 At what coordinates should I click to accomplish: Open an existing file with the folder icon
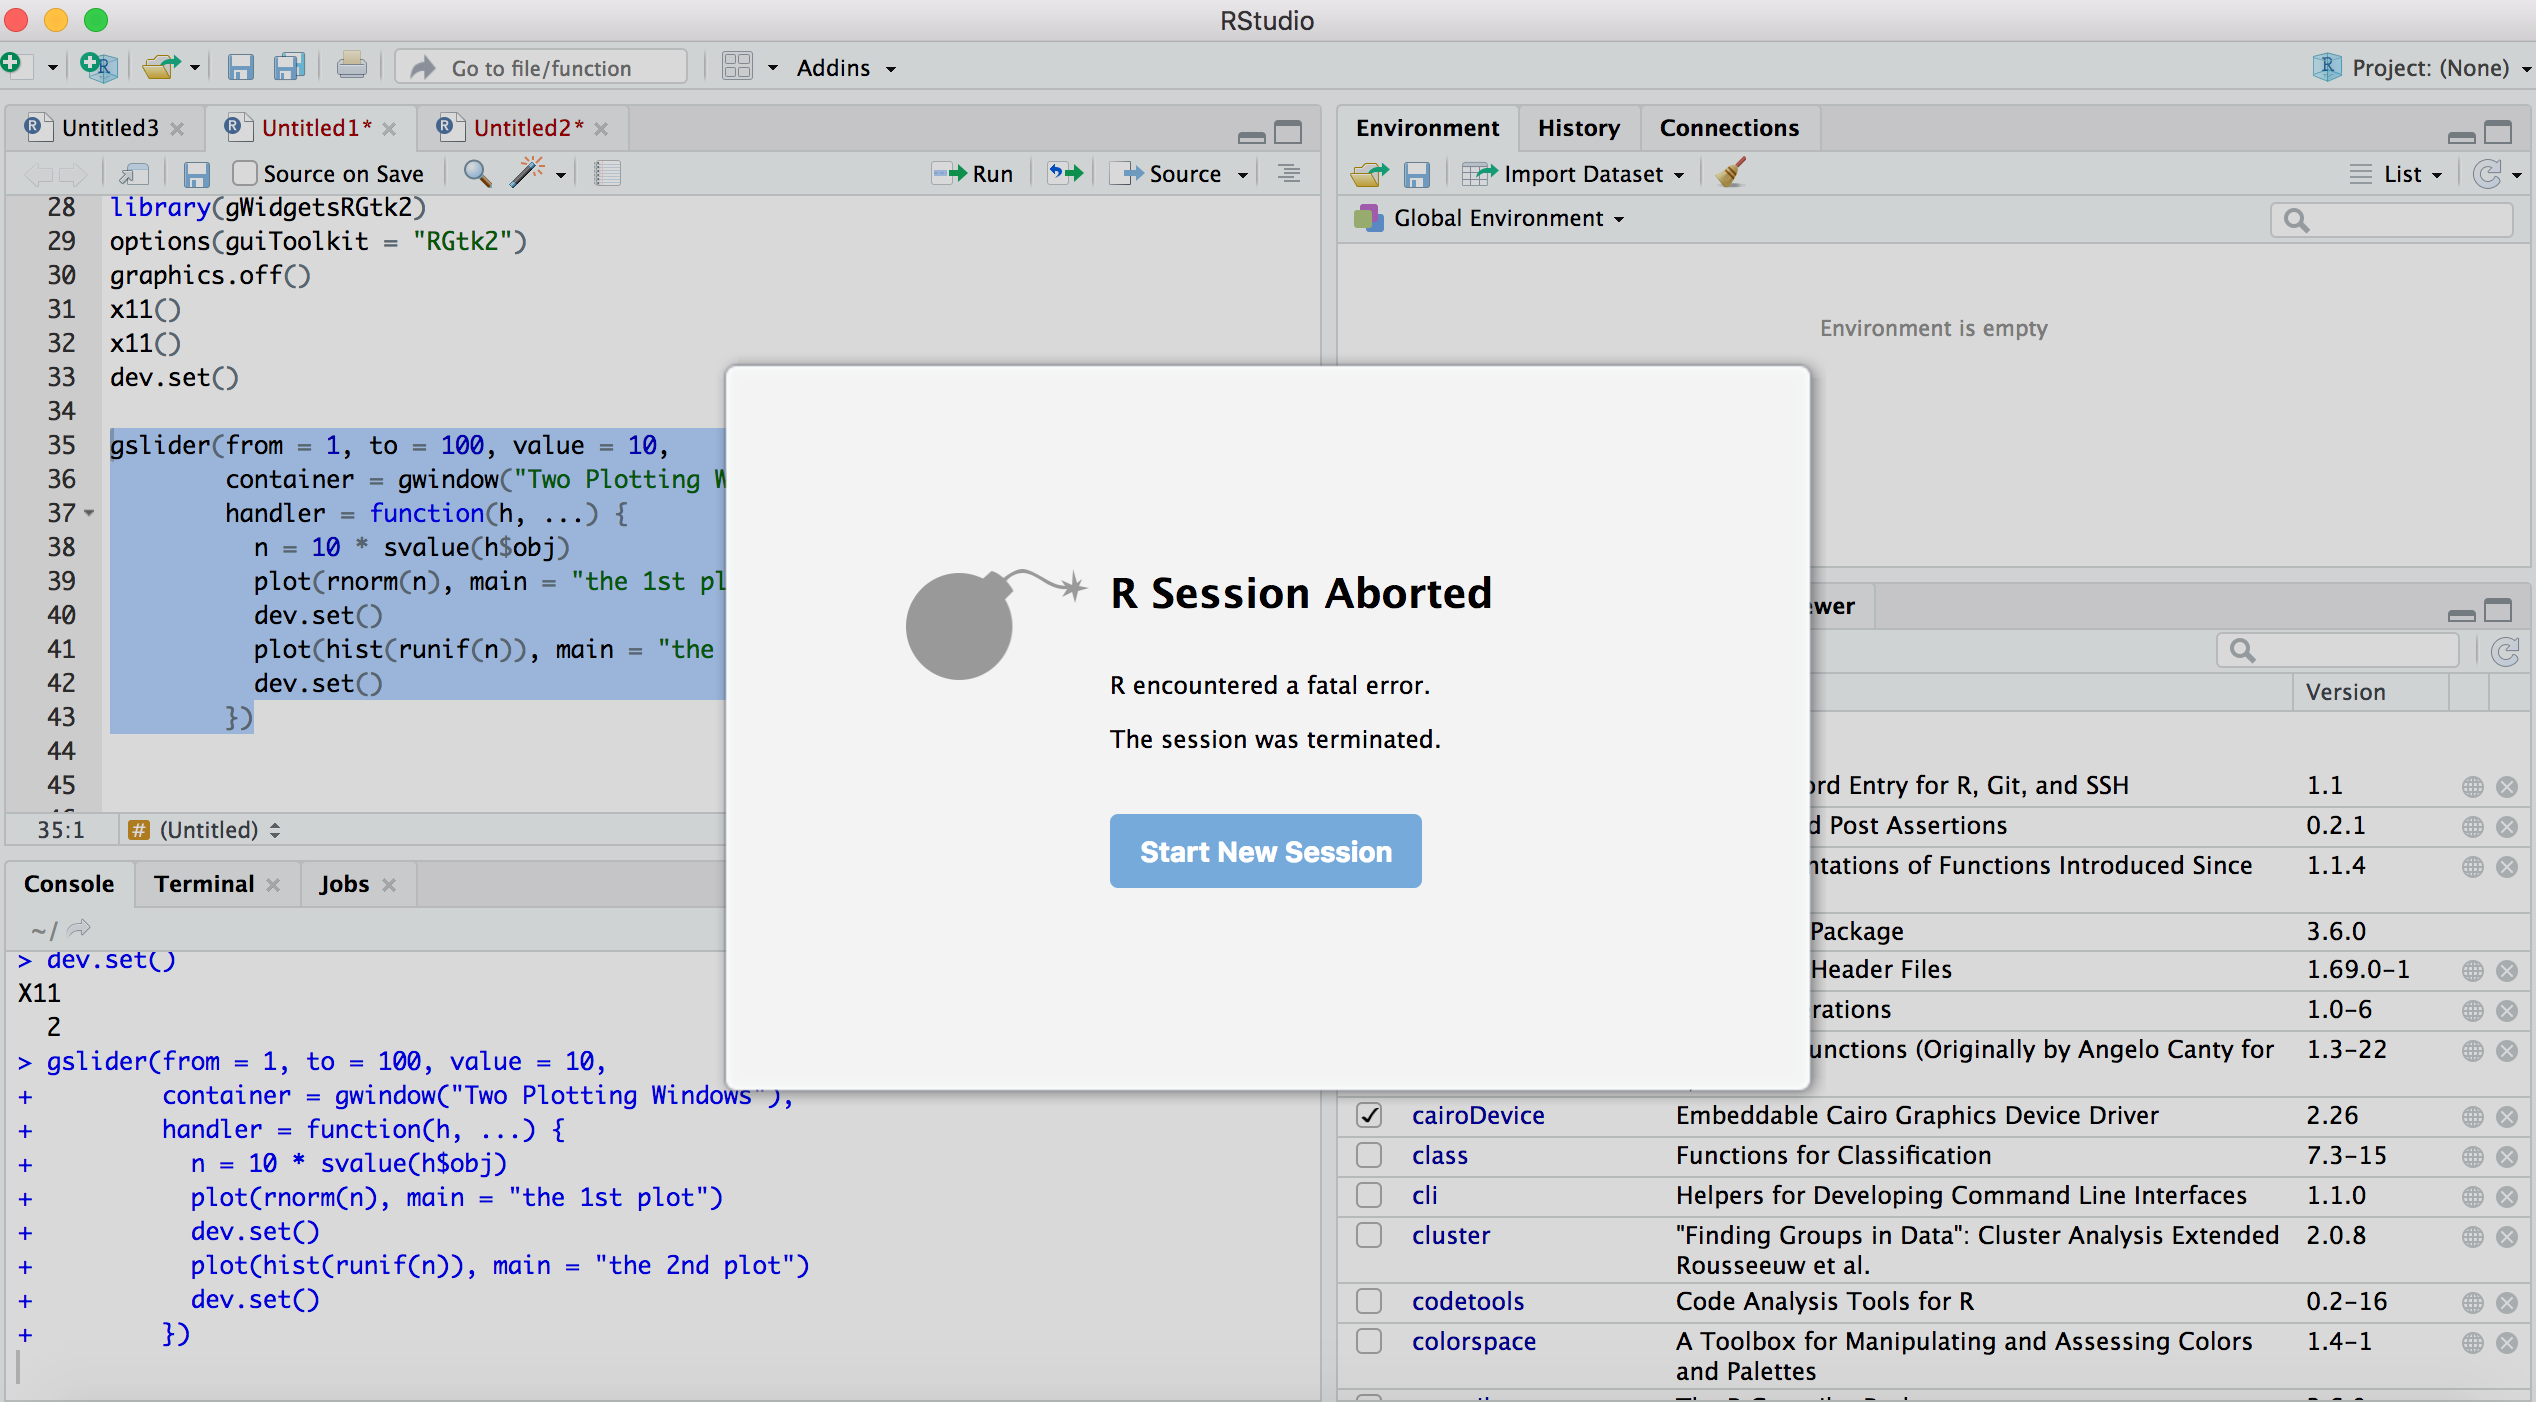pos(163,67)
